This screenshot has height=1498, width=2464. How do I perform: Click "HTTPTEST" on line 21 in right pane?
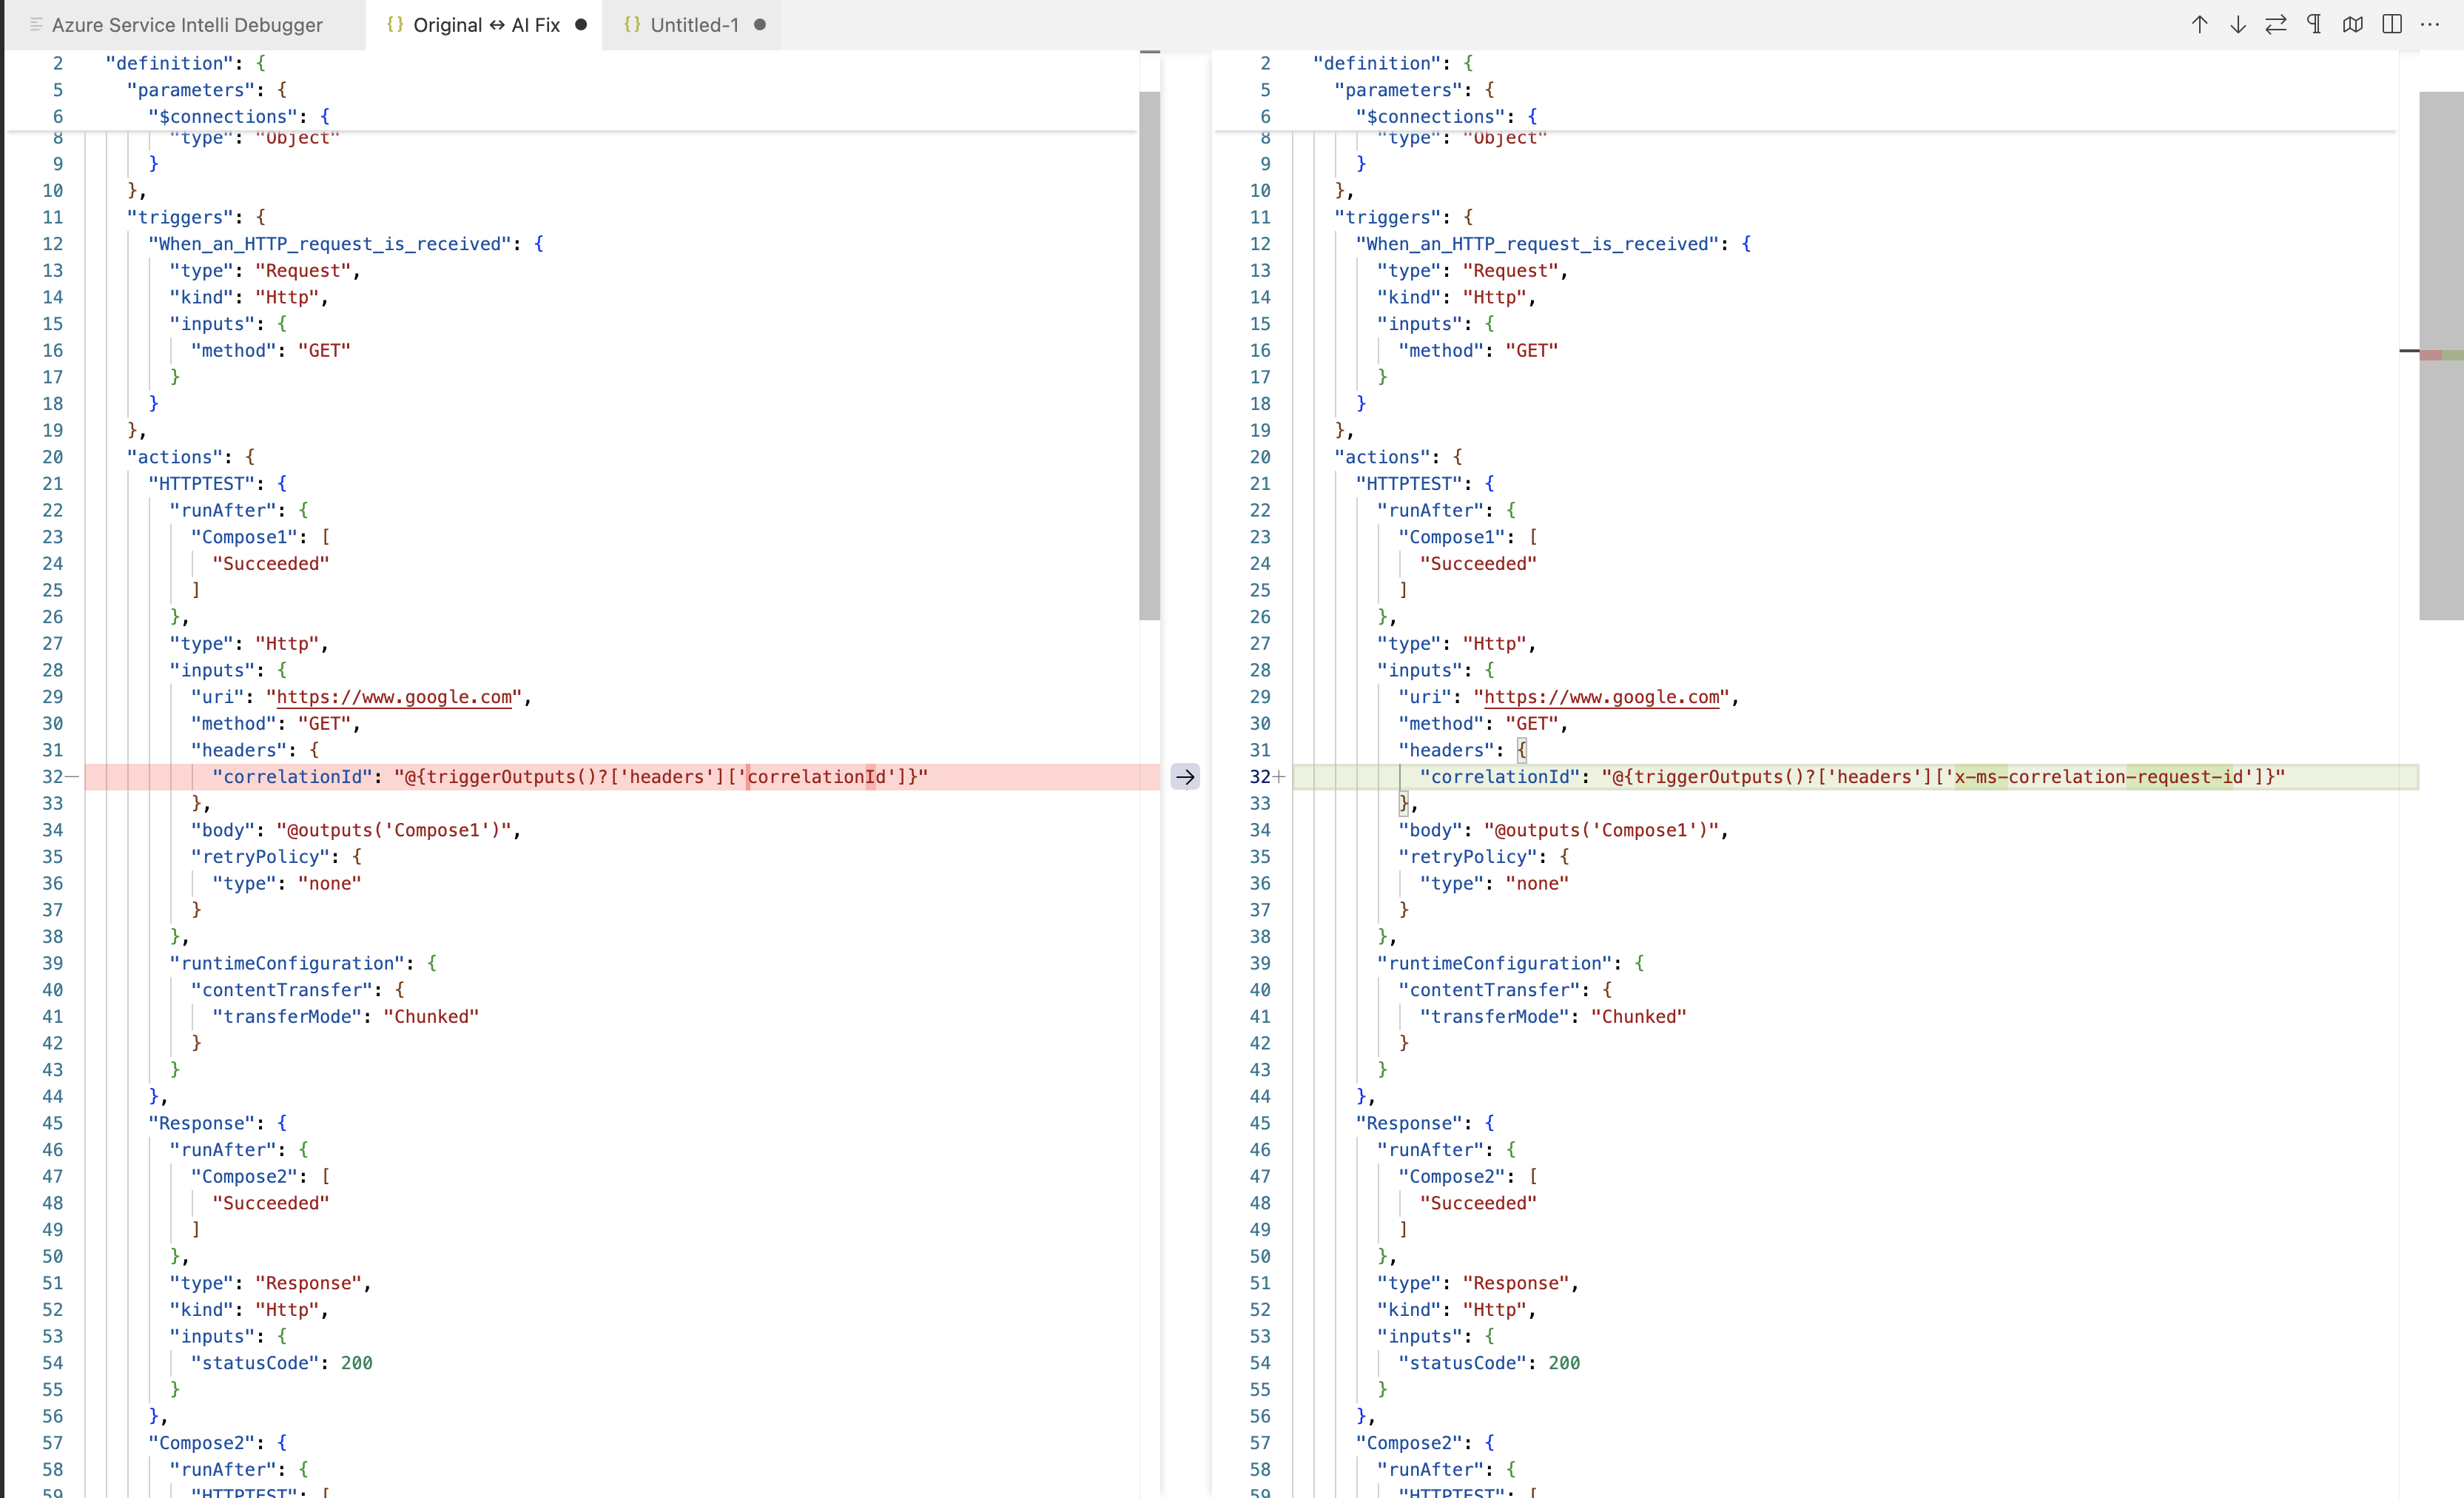point(1410,484)
